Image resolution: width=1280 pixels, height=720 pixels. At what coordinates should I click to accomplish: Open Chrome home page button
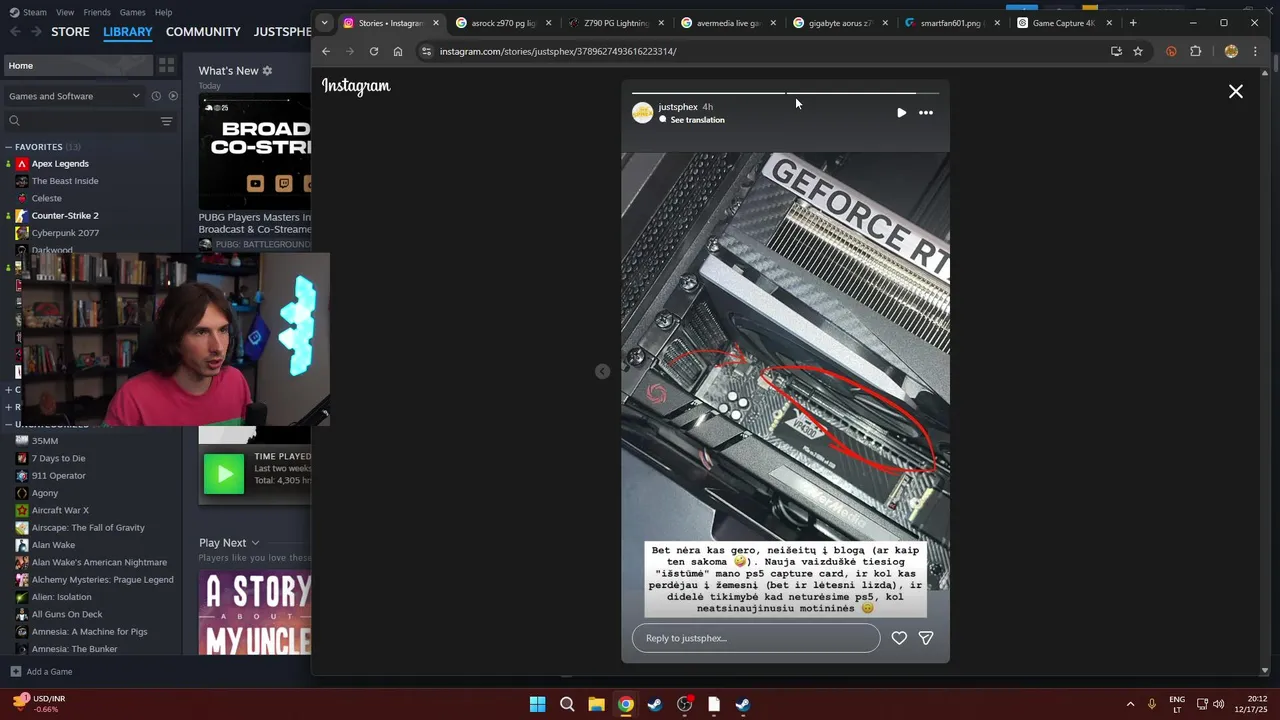point(398,51)
